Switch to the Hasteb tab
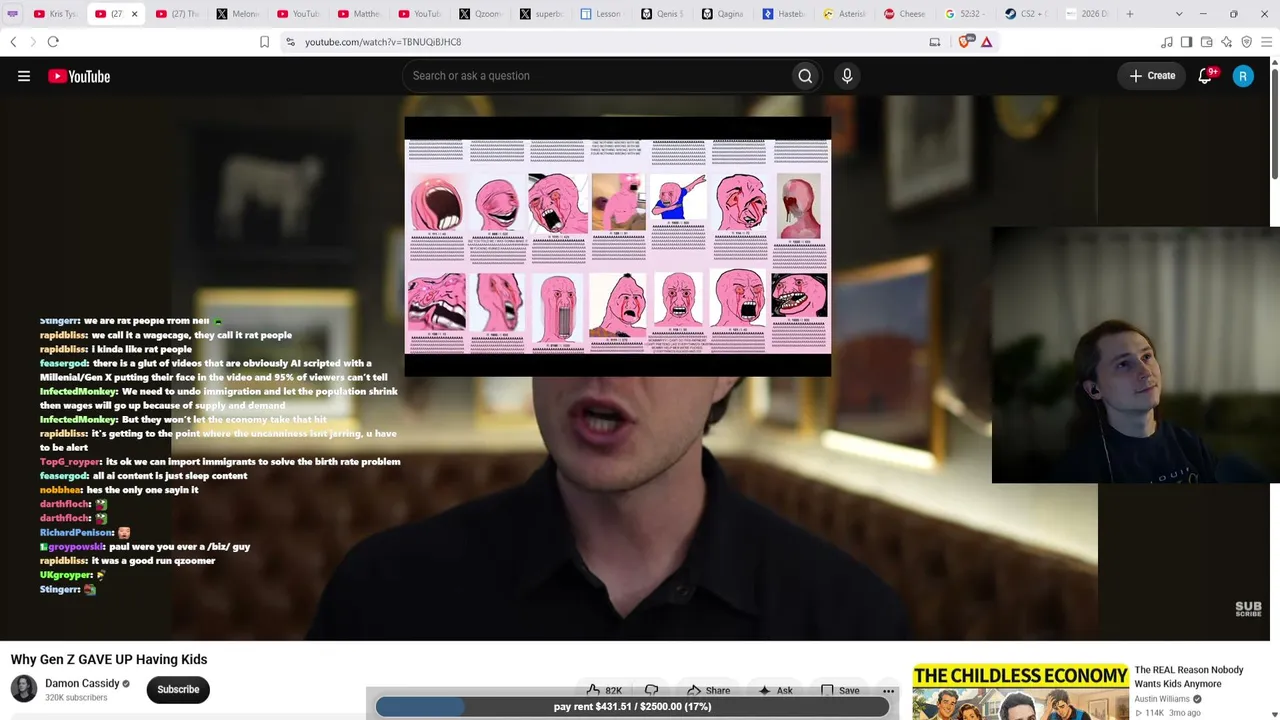The height and width of the screenshot is (720, 1280). (783, 14)
